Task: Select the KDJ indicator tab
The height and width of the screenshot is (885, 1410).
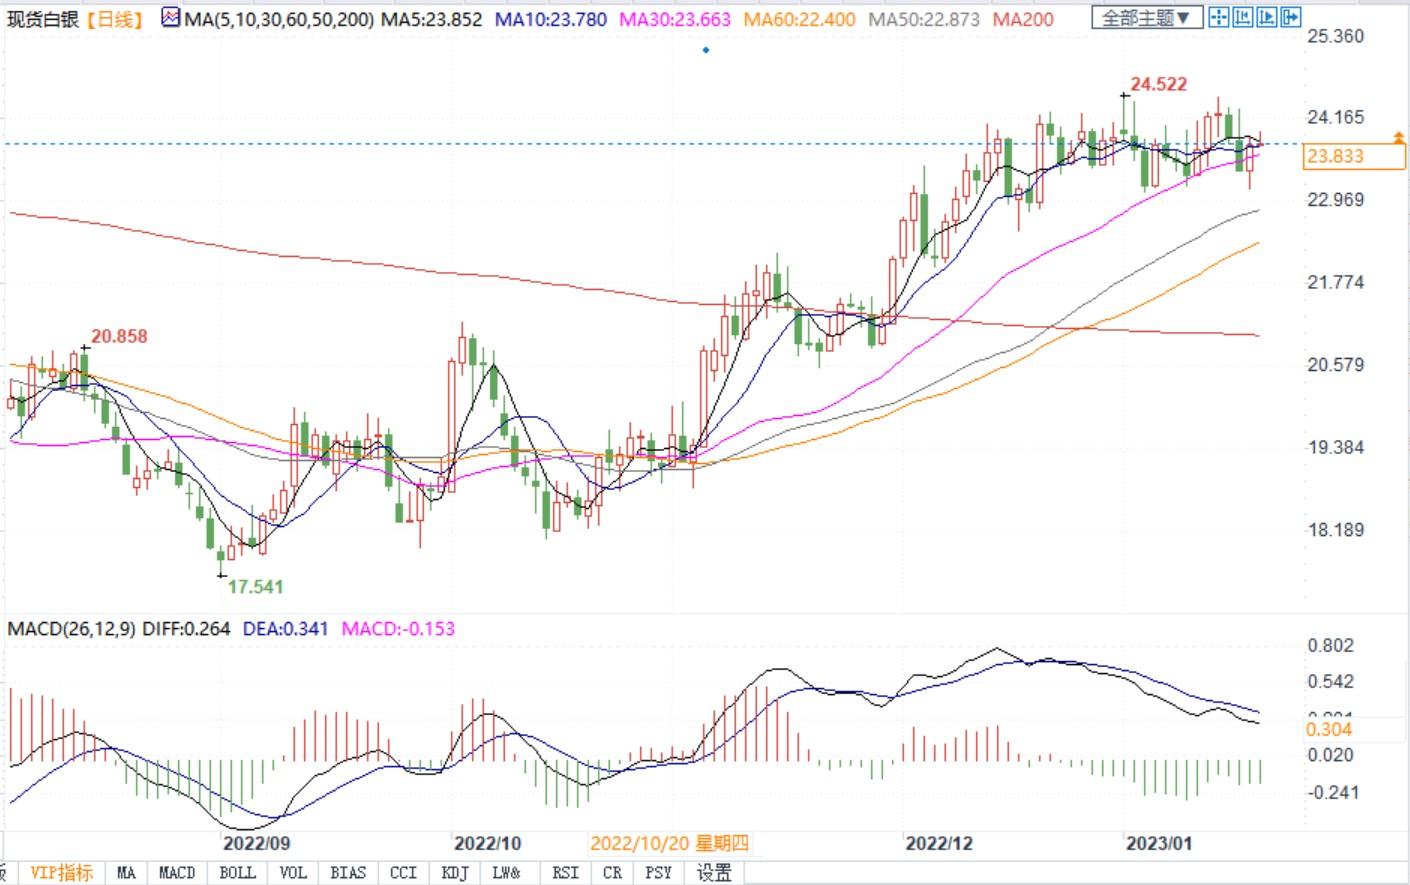Action: tap(455, 873)
